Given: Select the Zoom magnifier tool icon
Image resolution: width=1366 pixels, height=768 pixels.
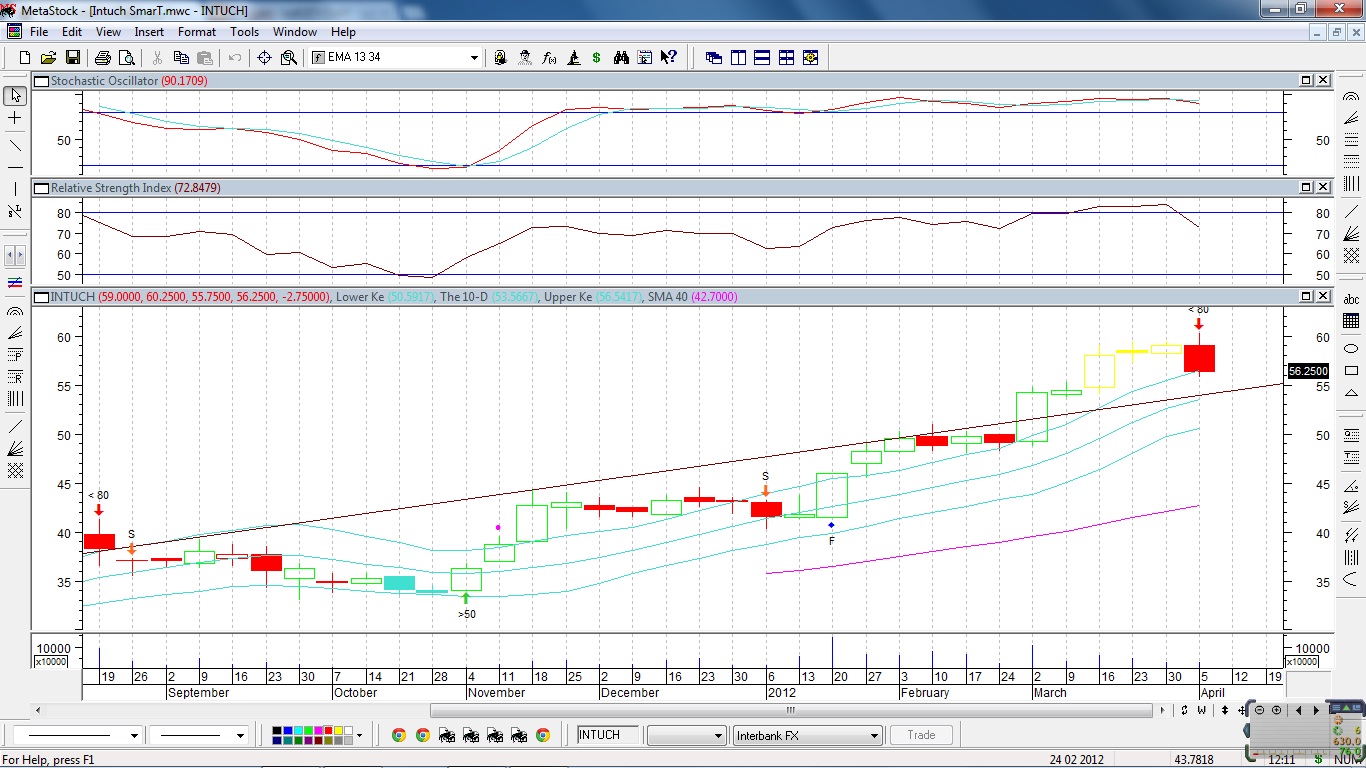Looking at the screenshot, I should click(x=289, y=58).
